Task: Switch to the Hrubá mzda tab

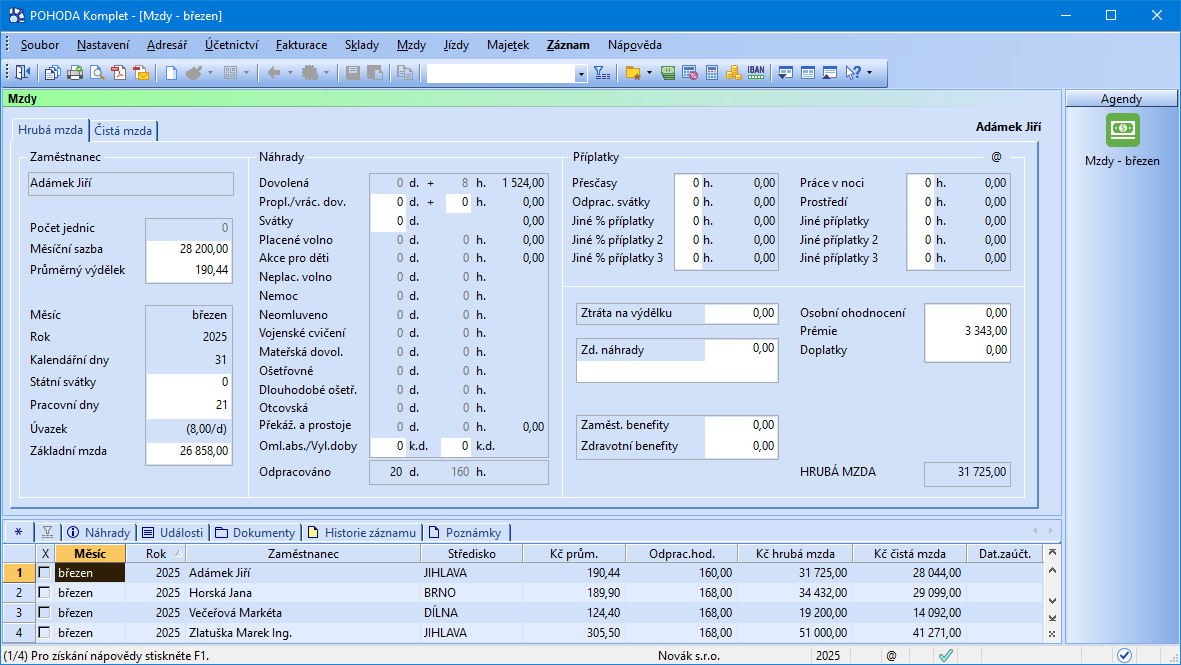Action: [x=50, y=130]
